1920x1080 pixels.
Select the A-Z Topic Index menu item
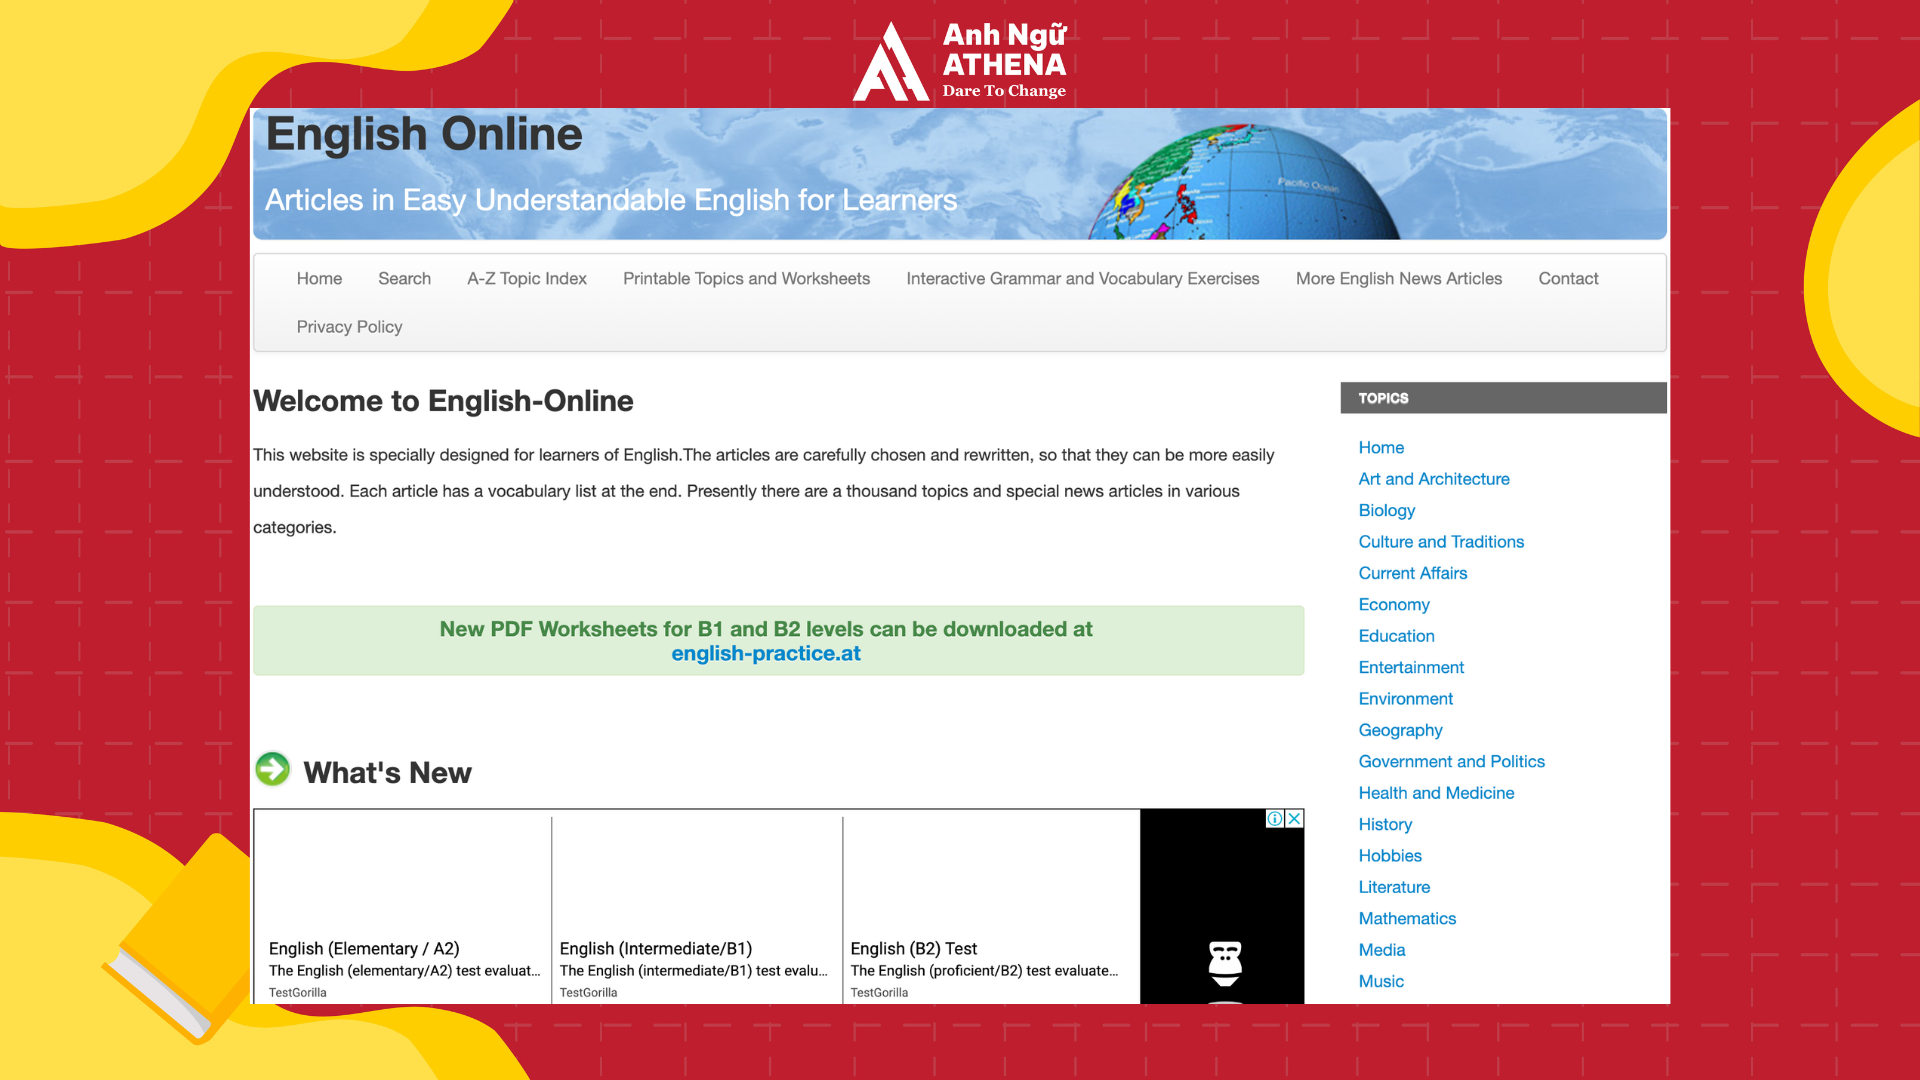click(x=526, y=278)
